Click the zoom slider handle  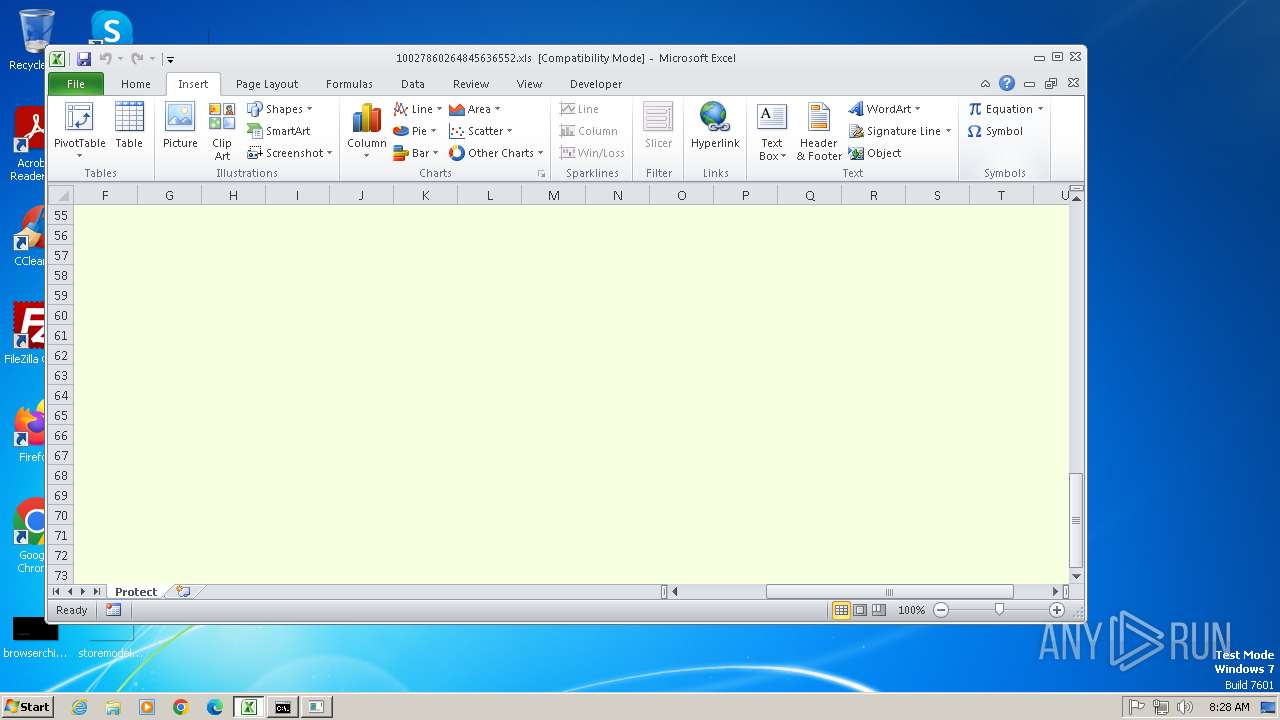pos(999,610)
